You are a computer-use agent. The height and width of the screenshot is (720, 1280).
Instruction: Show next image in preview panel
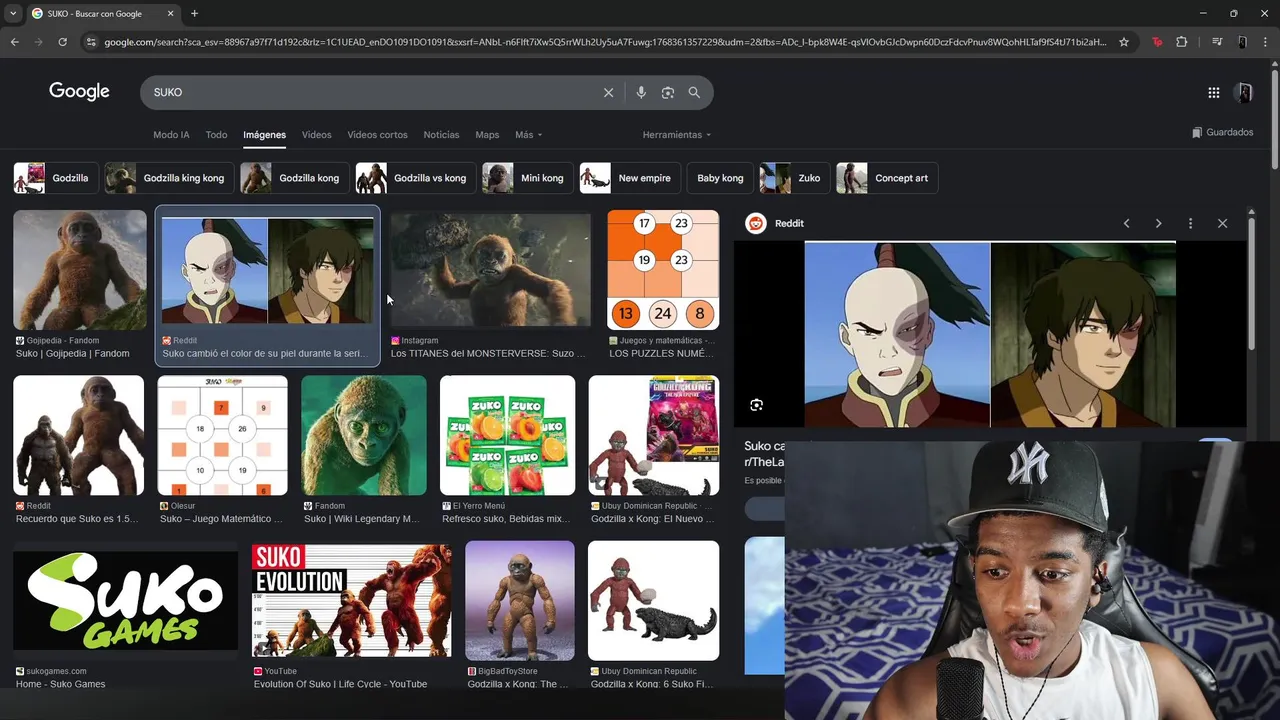(x=1158, y=223)
